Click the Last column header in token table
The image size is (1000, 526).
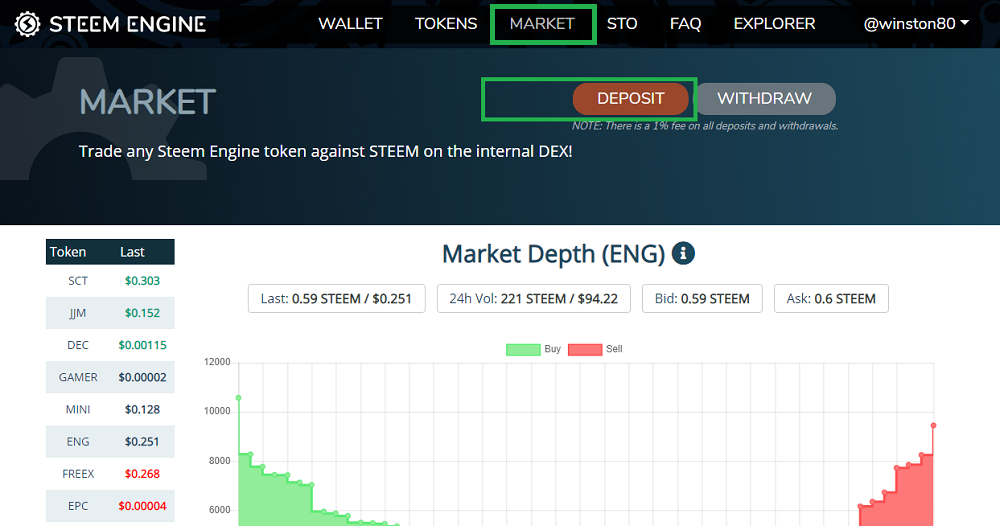coord(132,252)
